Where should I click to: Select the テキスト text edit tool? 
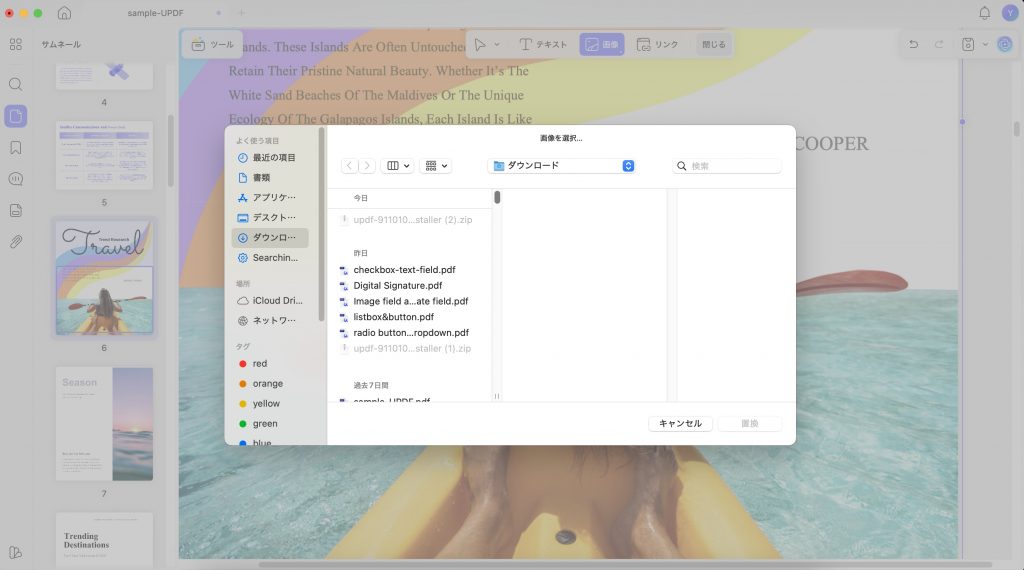tap(543, 44)
